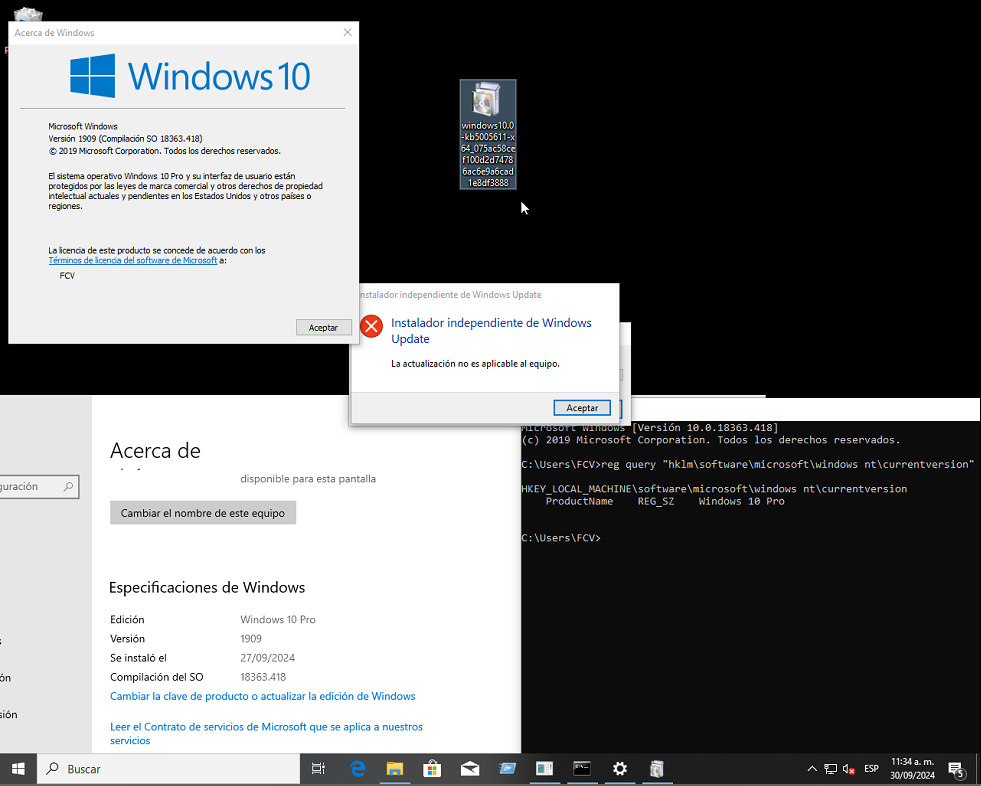Image resolution: width=981 pixels, height=786 pixels.
Task: Click 'La actualización no es aplicable al equipo' message
Action: pyautogui.click(x=475, y=364)
